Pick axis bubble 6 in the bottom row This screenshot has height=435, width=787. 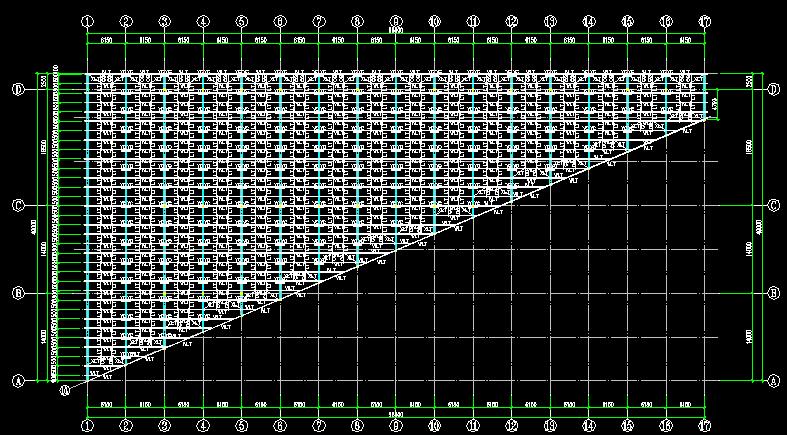(280, 426)
